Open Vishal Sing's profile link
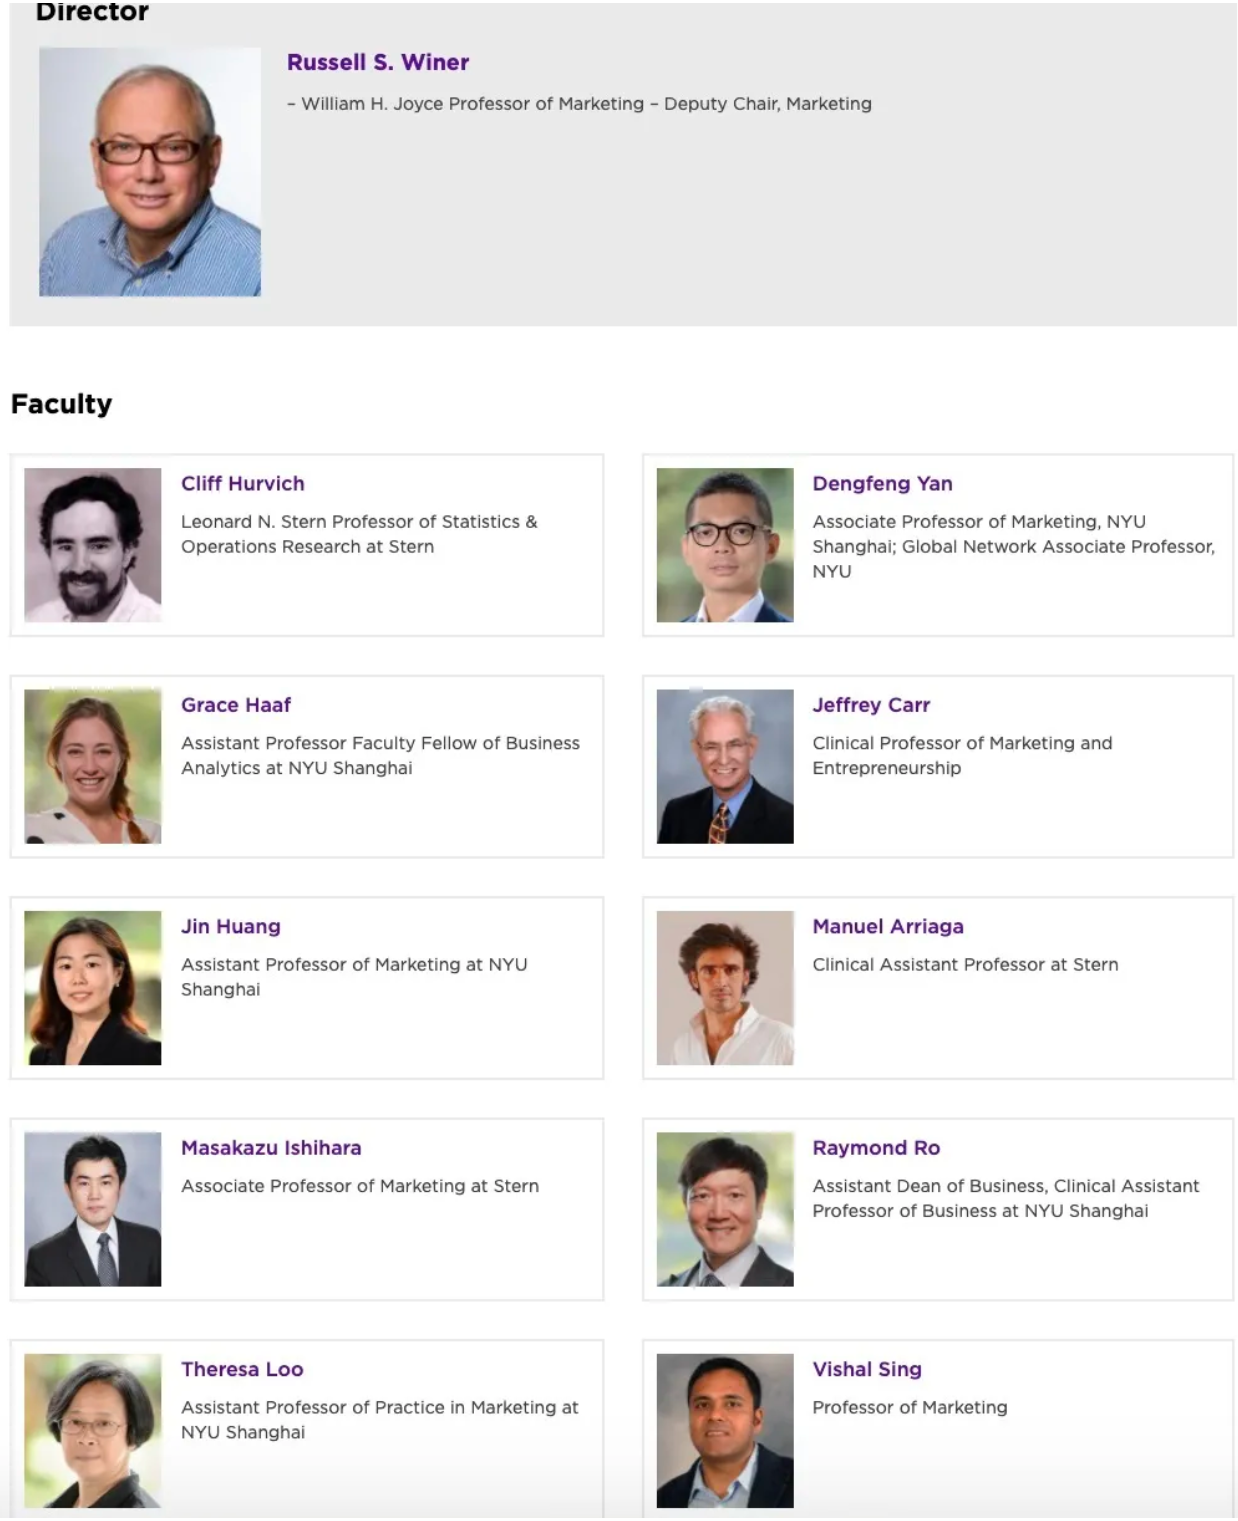The height and width of the screenshot is (1521, 1238). tap(867, 1369)
